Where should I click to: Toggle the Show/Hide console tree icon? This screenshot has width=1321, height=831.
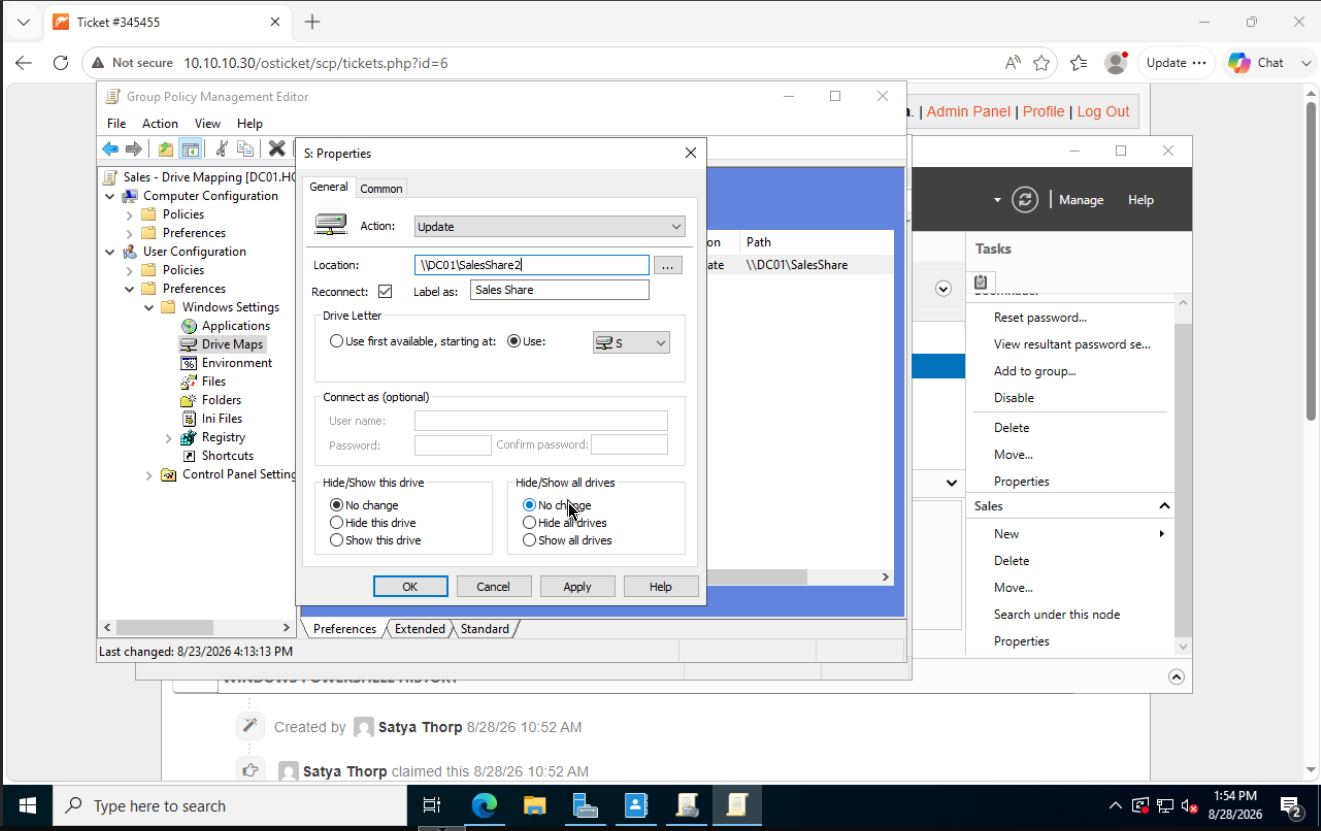190,149
